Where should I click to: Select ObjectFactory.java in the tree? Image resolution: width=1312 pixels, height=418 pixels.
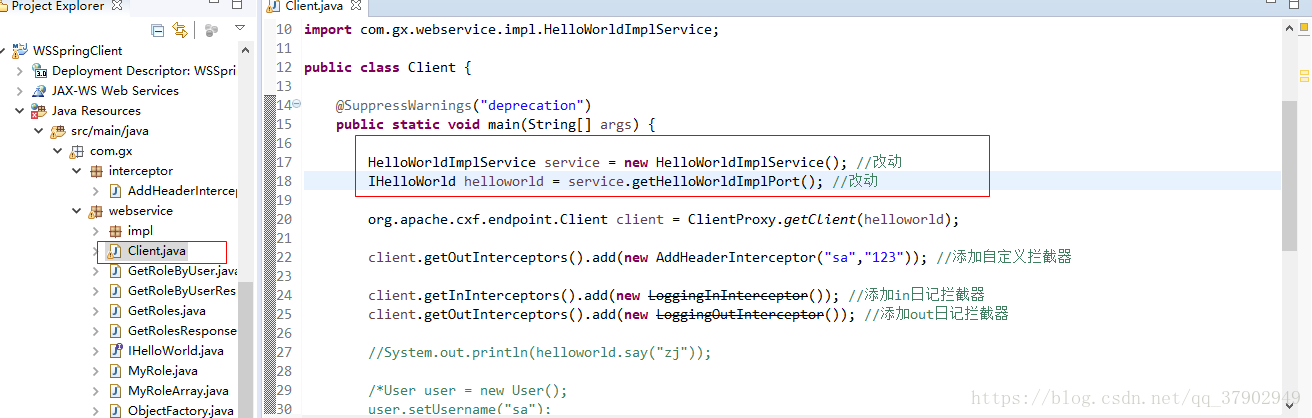pyautogui.click(x=180, y=411)
